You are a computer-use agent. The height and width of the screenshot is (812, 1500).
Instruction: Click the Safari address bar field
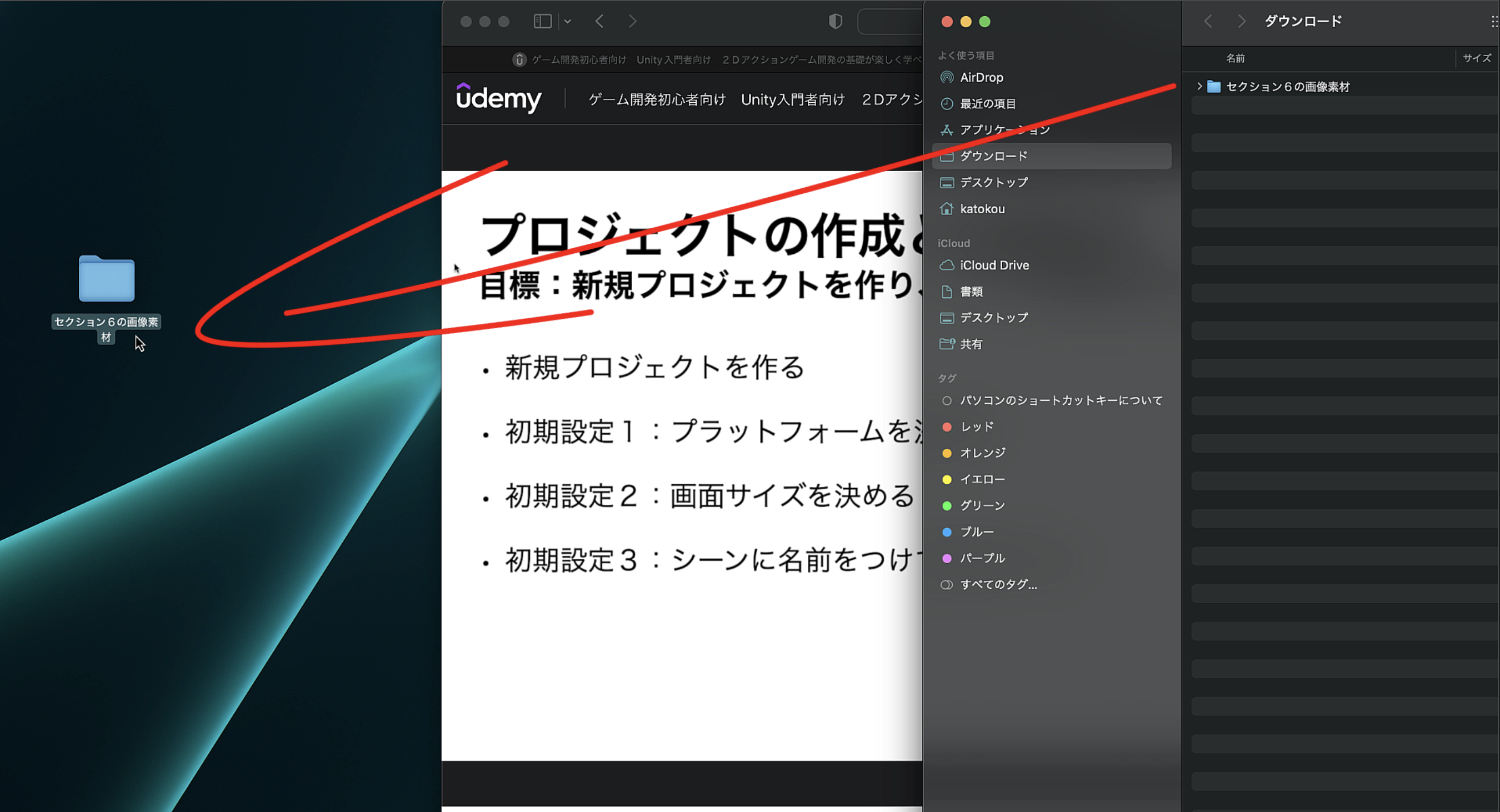coord(890,21)
